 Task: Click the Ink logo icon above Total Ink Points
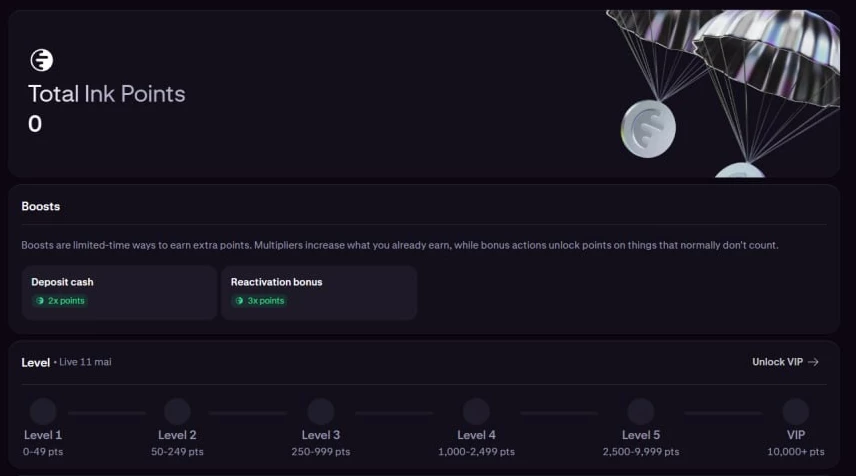coord(42,60)
